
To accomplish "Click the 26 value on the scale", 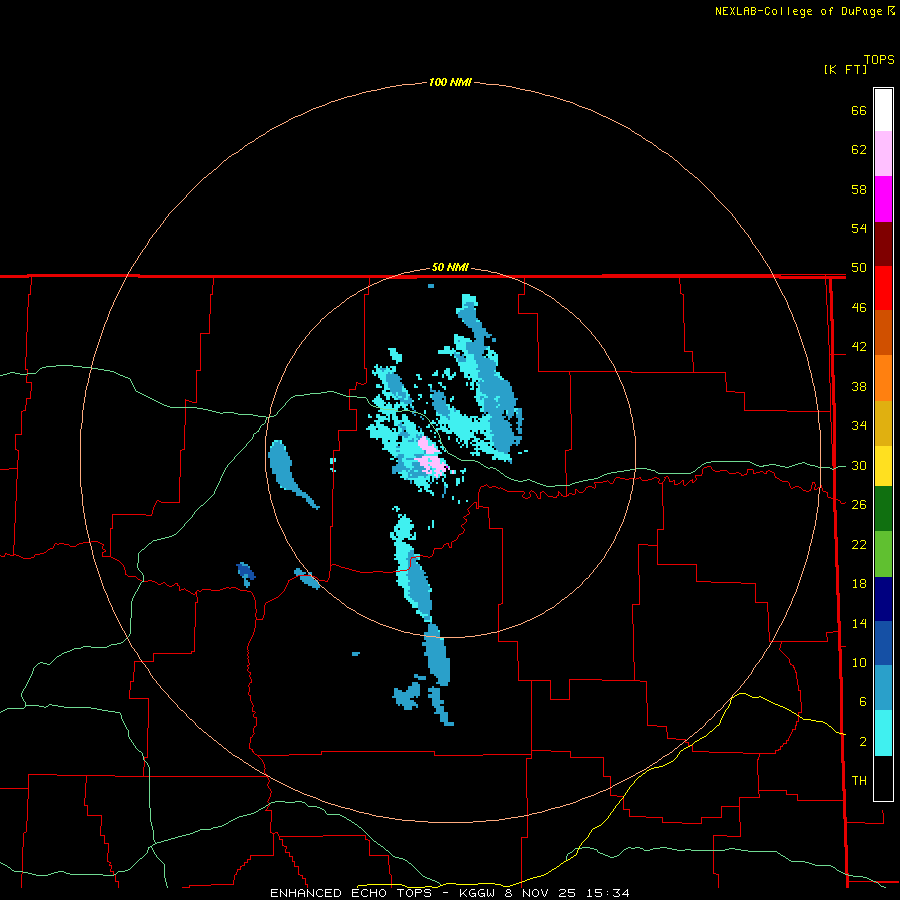I will coord(859,505).
